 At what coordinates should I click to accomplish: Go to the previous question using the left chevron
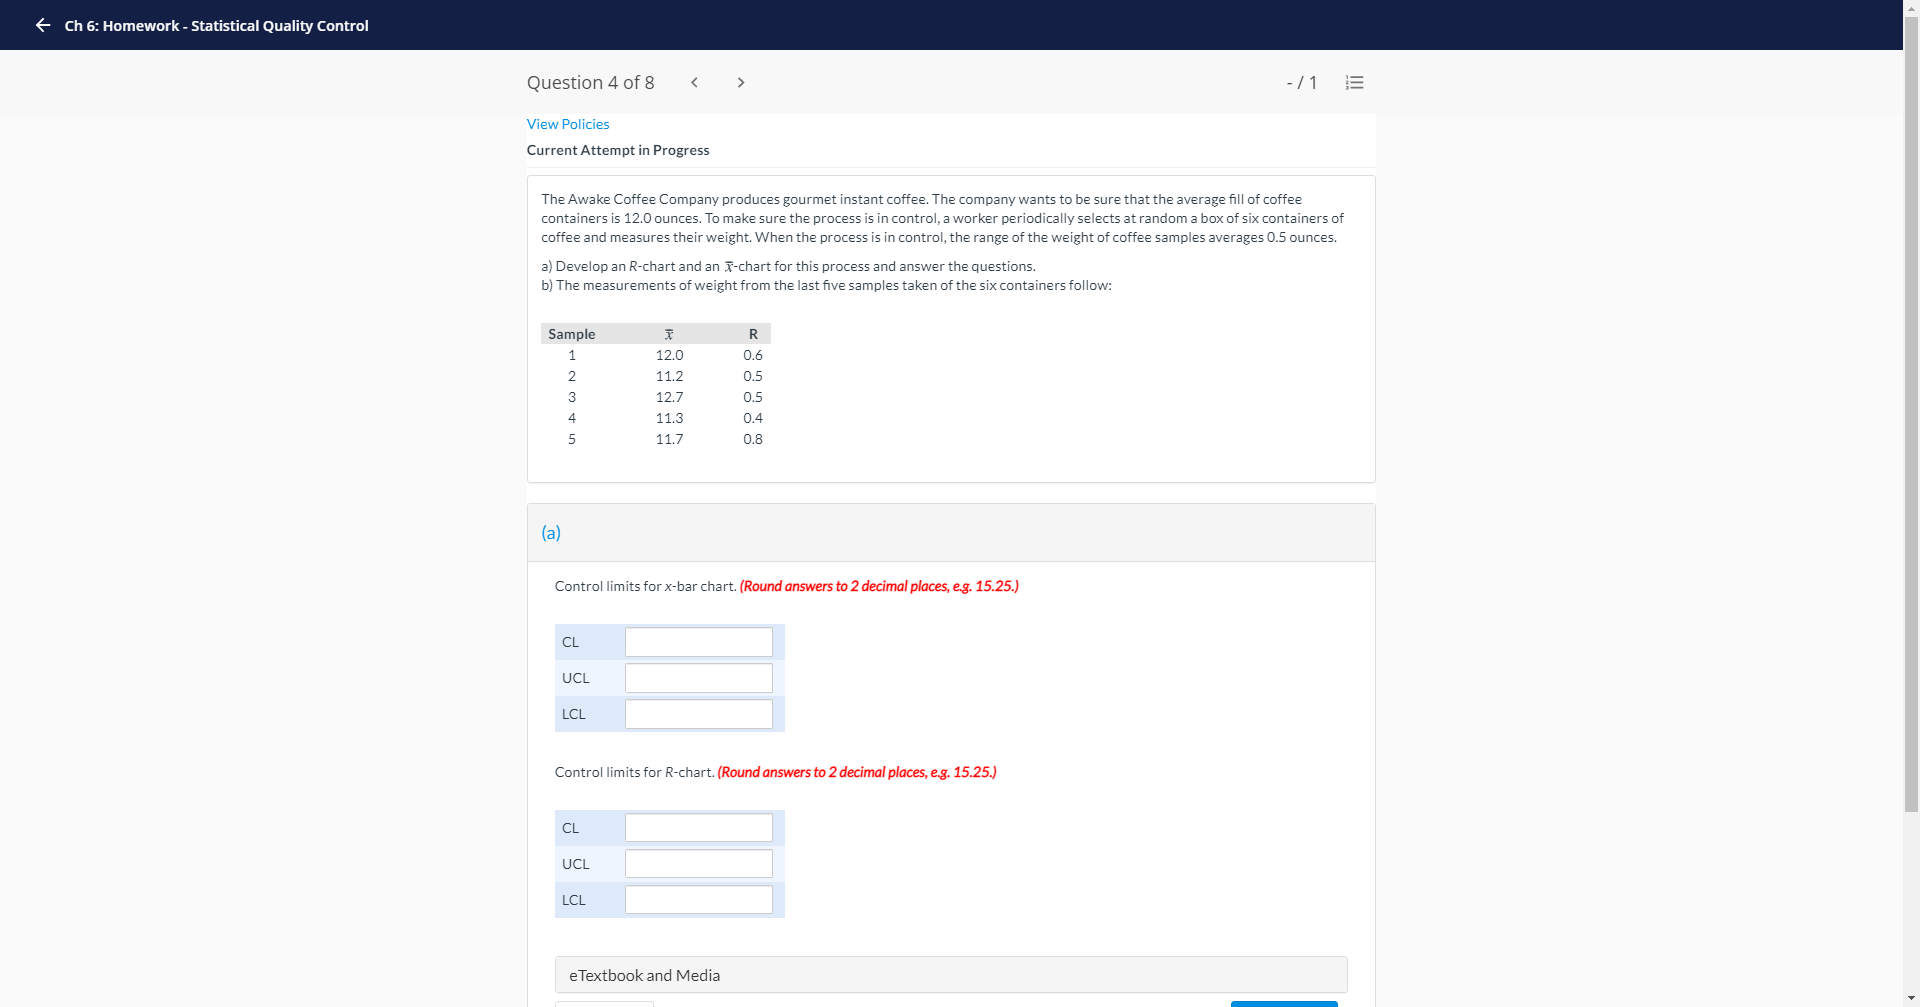click(694, 82)
